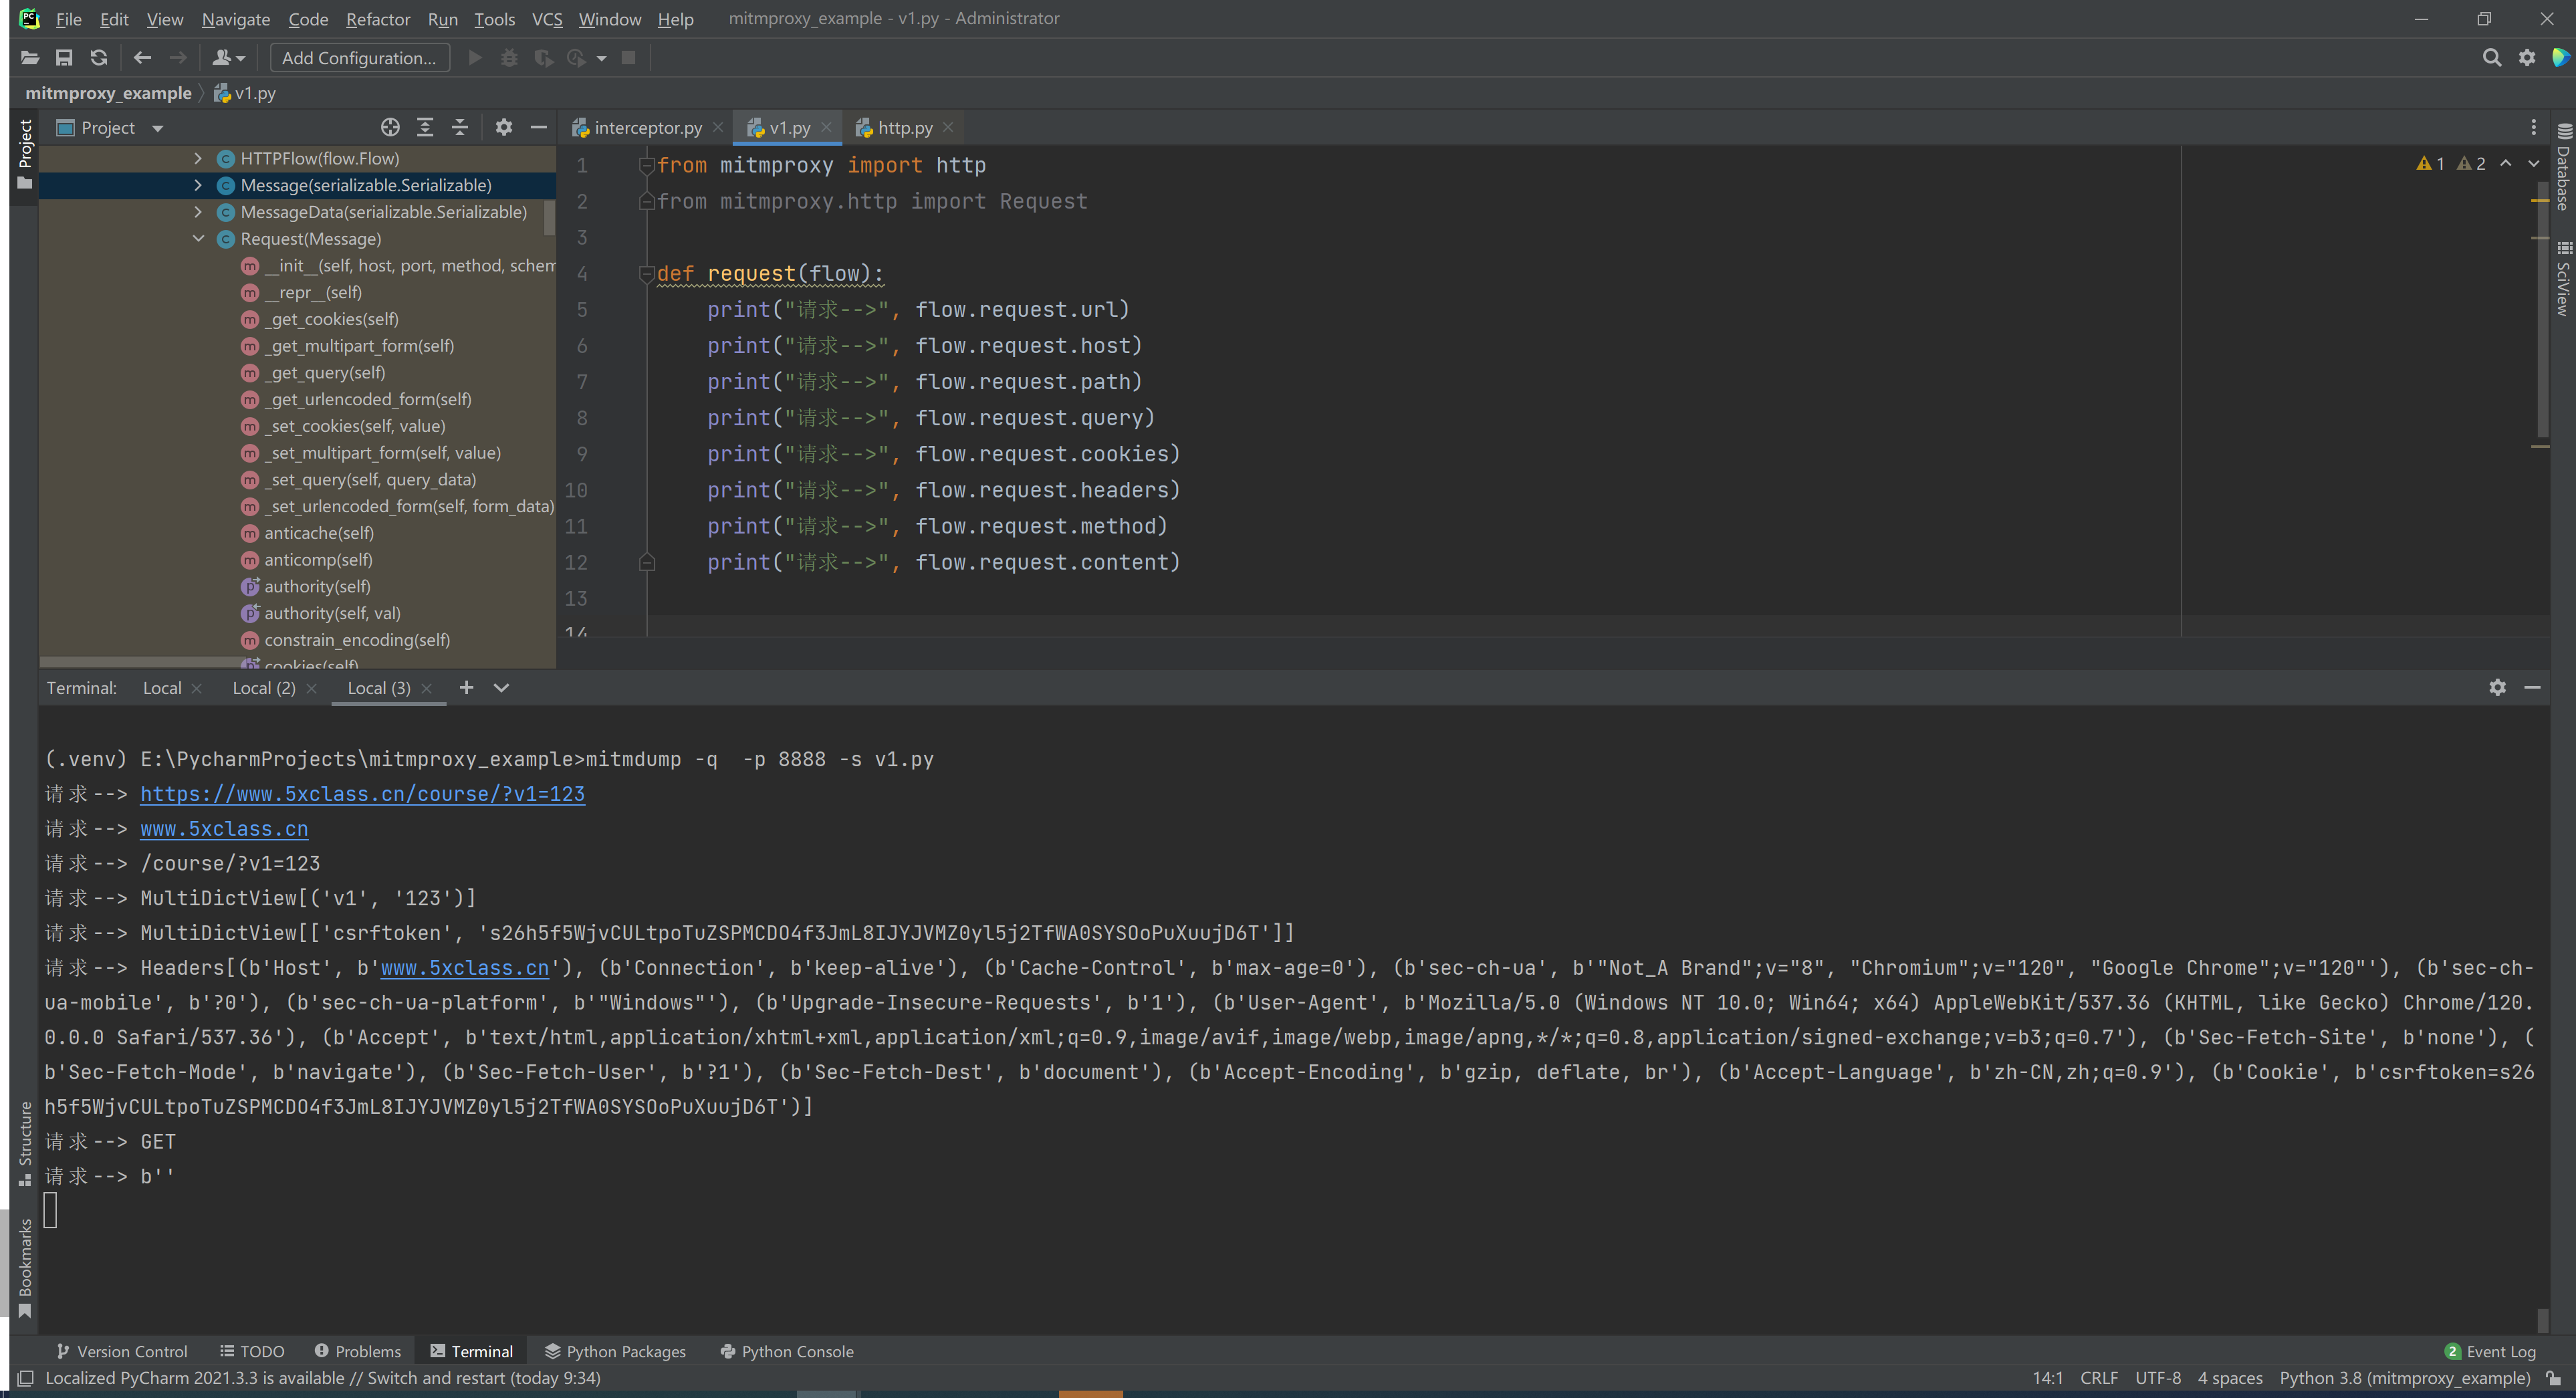Toggle tool window bars icon in status bar
This screenshot has height=1398, width=2576.
[x=25, y=1378]
